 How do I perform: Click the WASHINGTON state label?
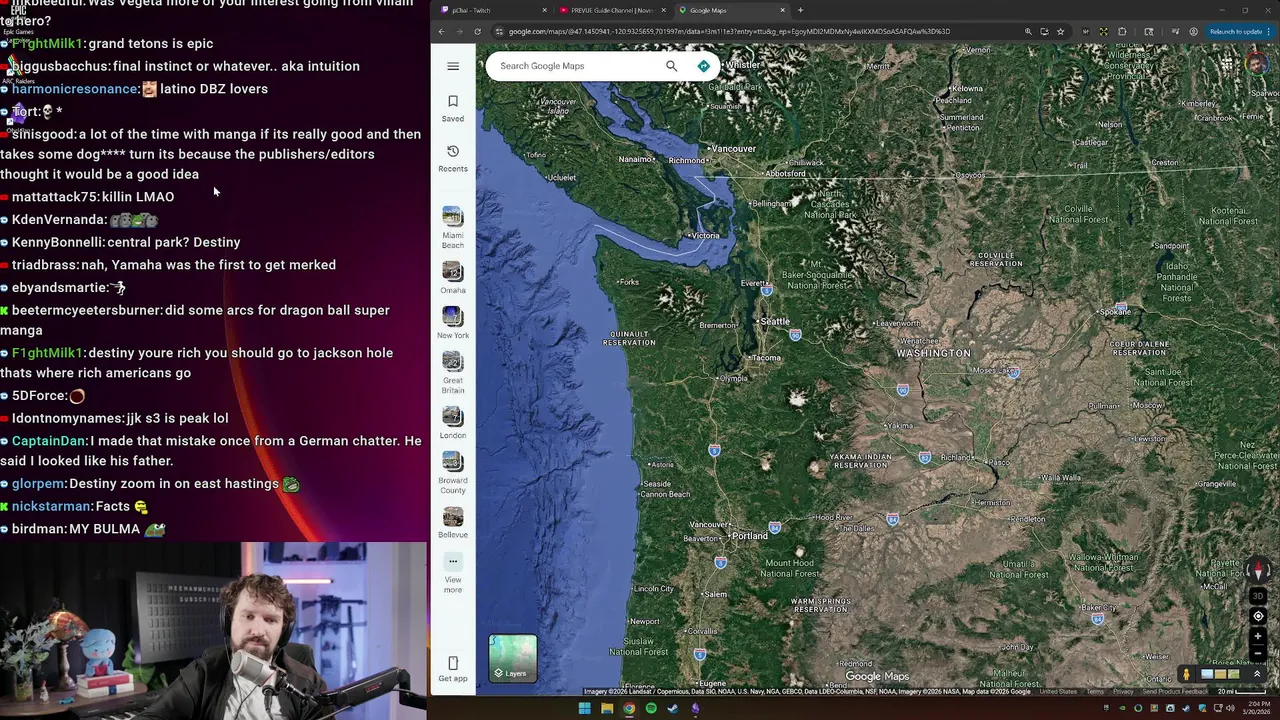933,353
